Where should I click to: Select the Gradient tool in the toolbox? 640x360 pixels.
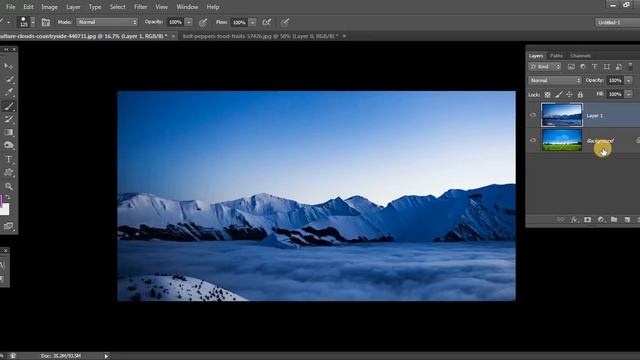pyautogui.click(x=8, y=132)
